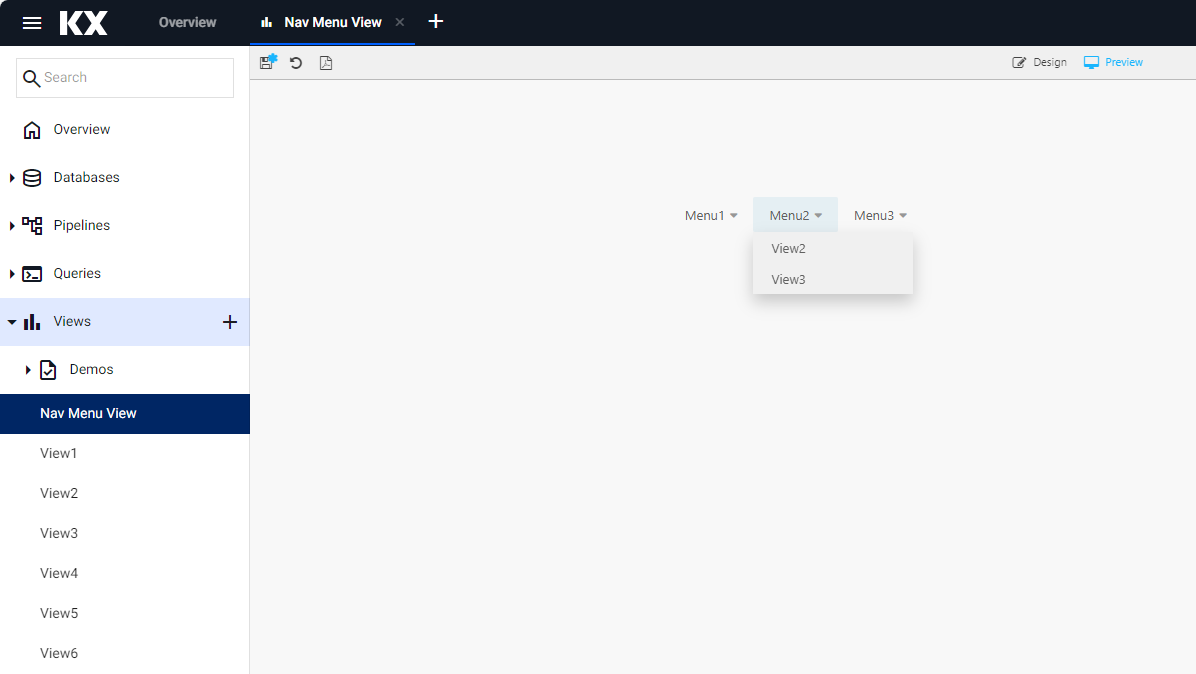Switch to Design mode
Image resolution: width=1196 pixels, height=674 pixels.
pyautogui.click(x=1040, y=62)
